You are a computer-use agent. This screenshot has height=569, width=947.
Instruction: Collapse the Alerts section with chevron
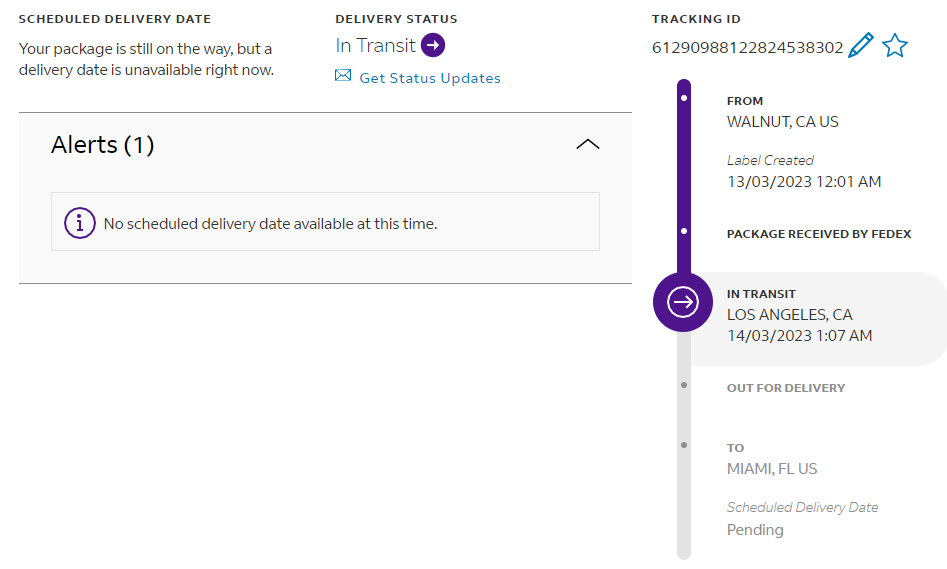[588, 145]
